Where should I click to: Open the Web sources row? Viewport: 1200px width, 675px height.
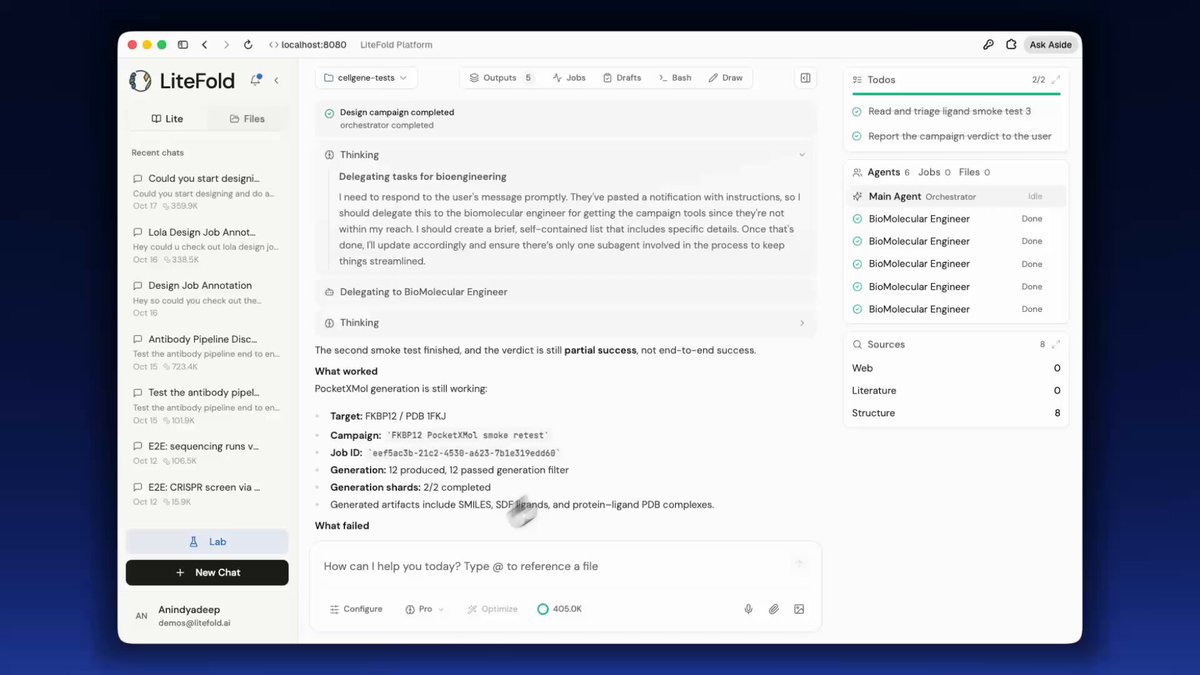[x=956, y=368]
